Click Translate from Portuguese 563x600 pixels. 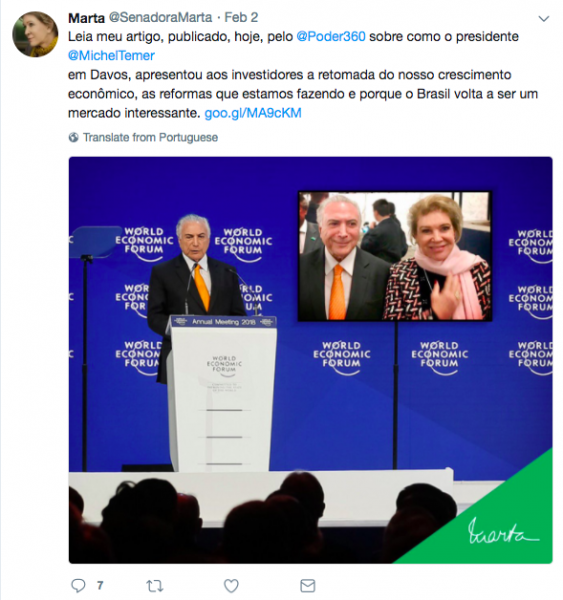150,137
